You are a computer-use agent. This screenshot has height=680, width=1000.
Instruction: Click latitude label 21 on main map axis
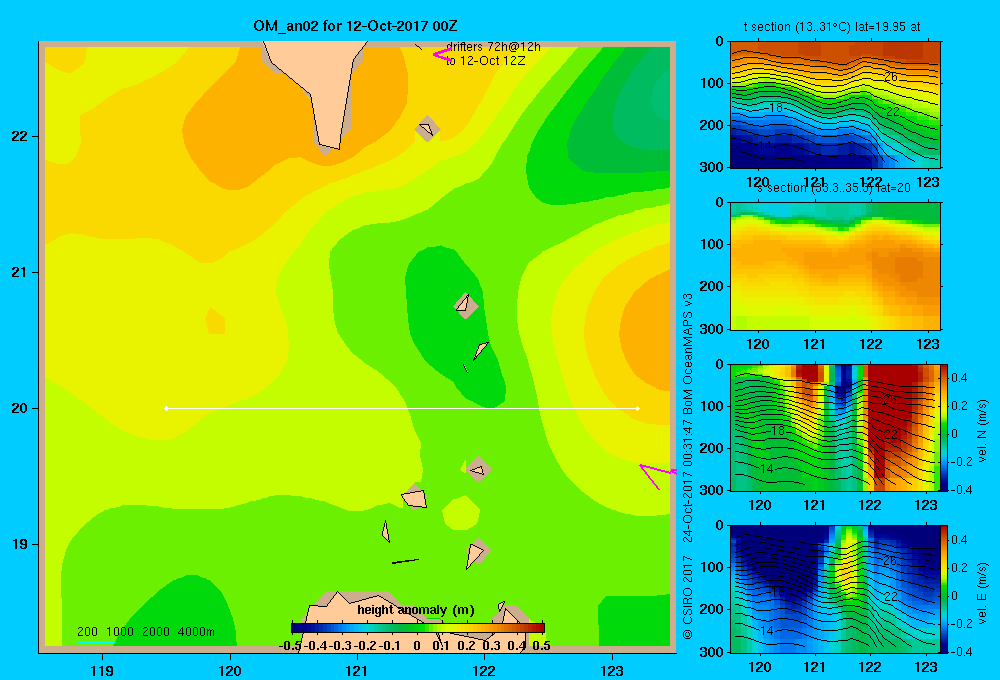click(20, 272)
